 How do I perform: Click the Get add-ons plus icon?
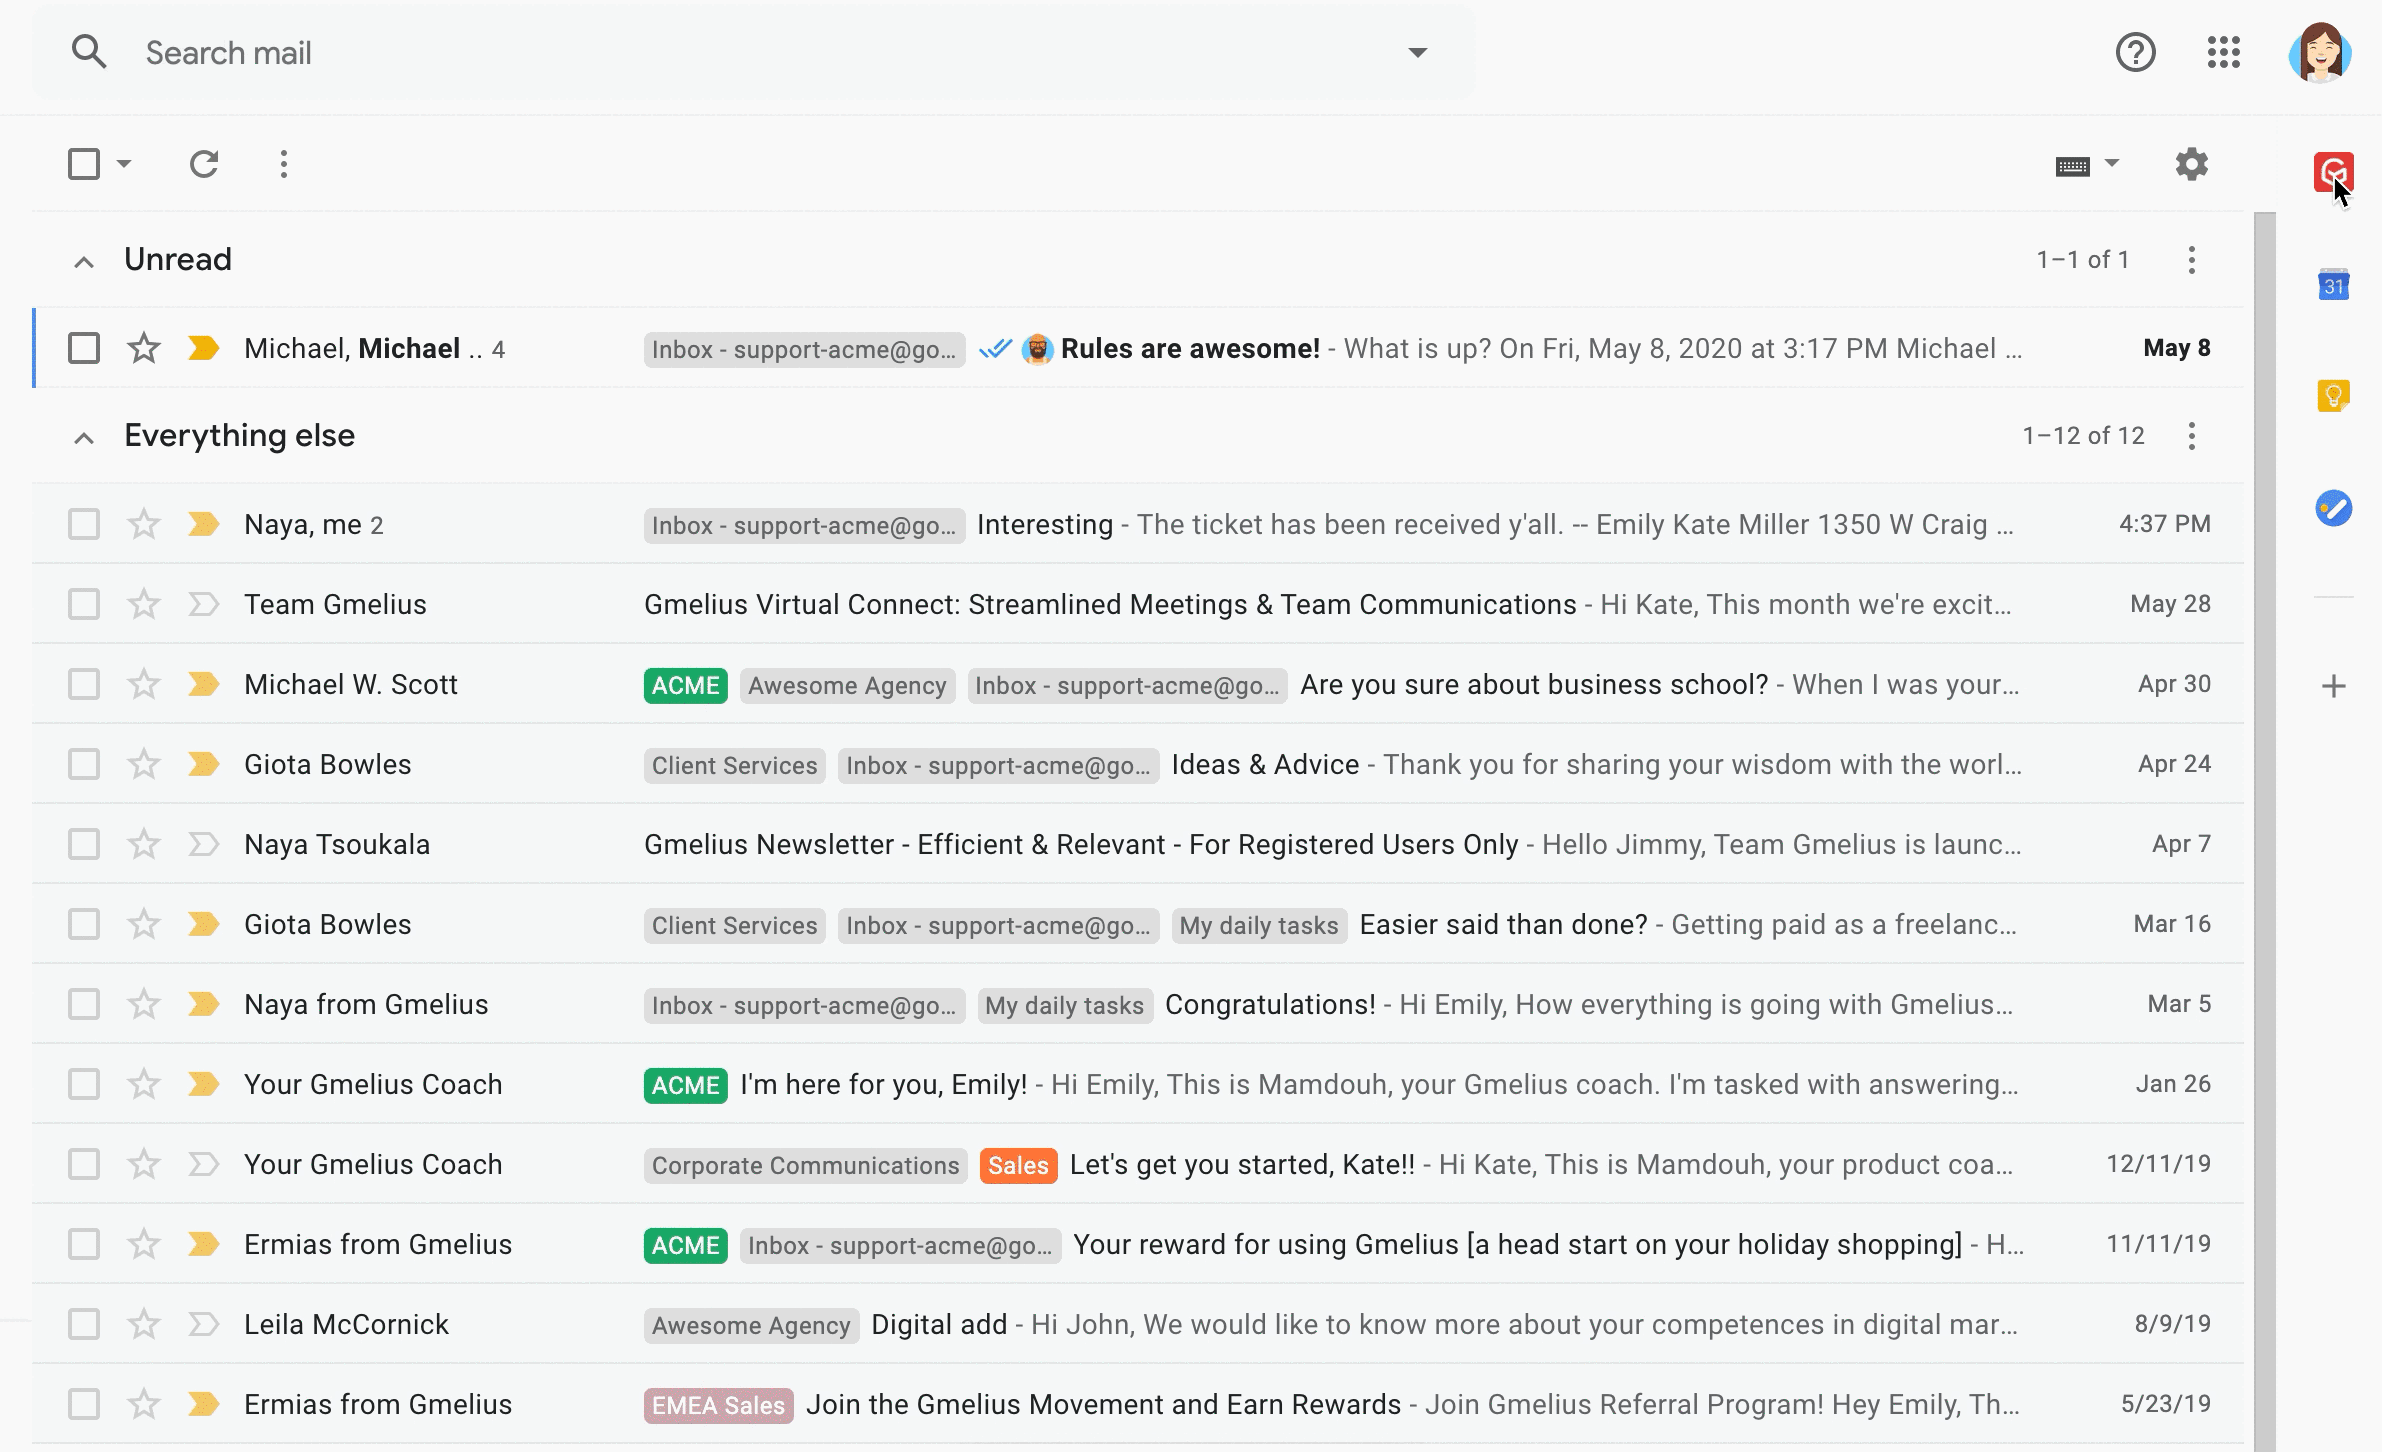coord(2333,686)
